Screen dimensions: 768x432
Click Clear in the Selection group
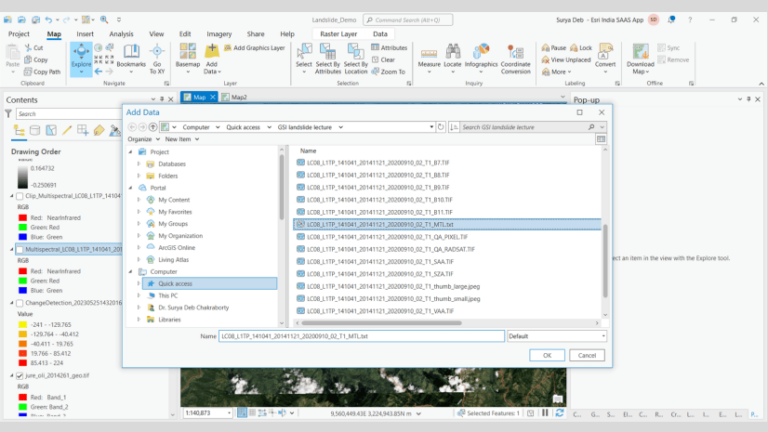click(x=383, y=60)
